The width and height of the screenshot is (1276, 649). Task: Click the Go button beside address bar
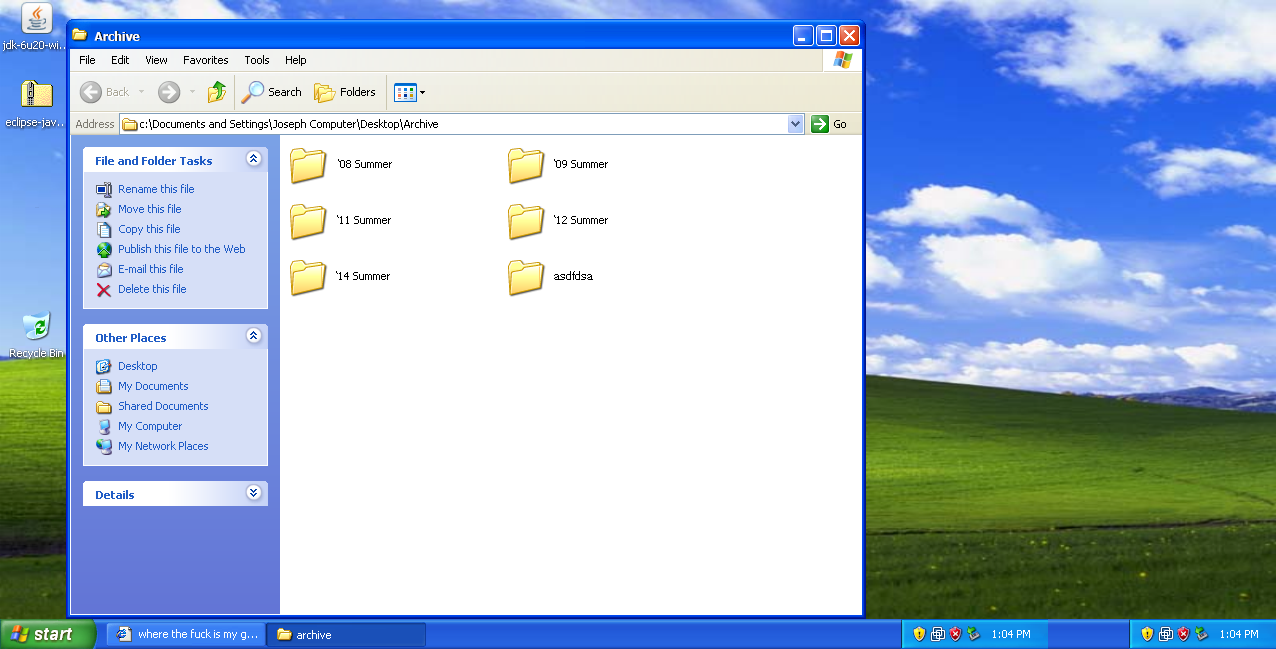(830, 124)
